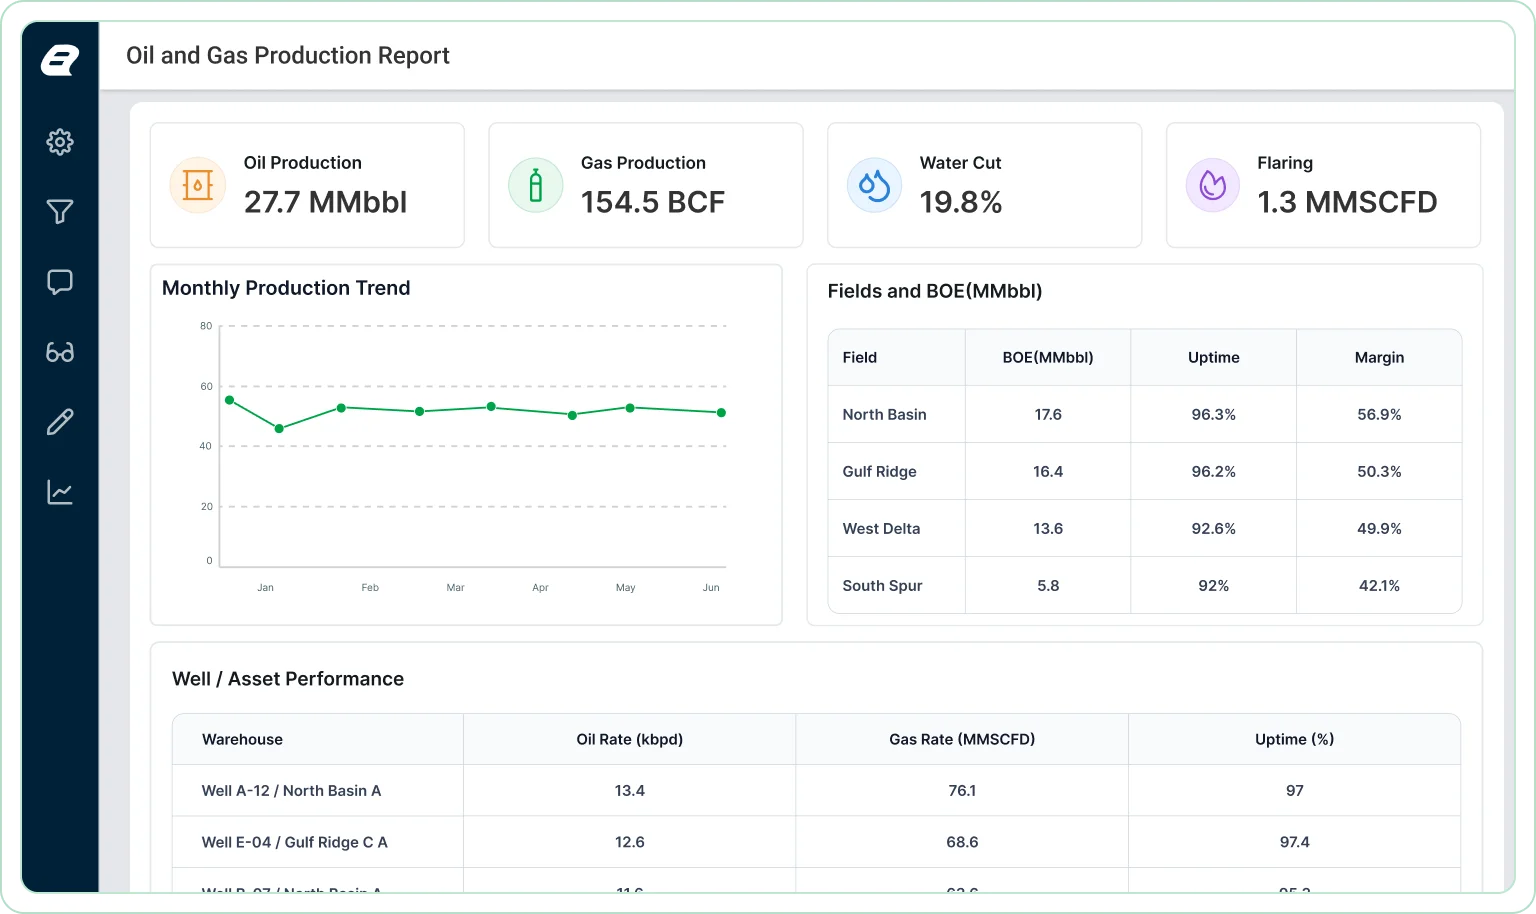
Task: Click the Margin column header
Action: [x=1379, y=358]
